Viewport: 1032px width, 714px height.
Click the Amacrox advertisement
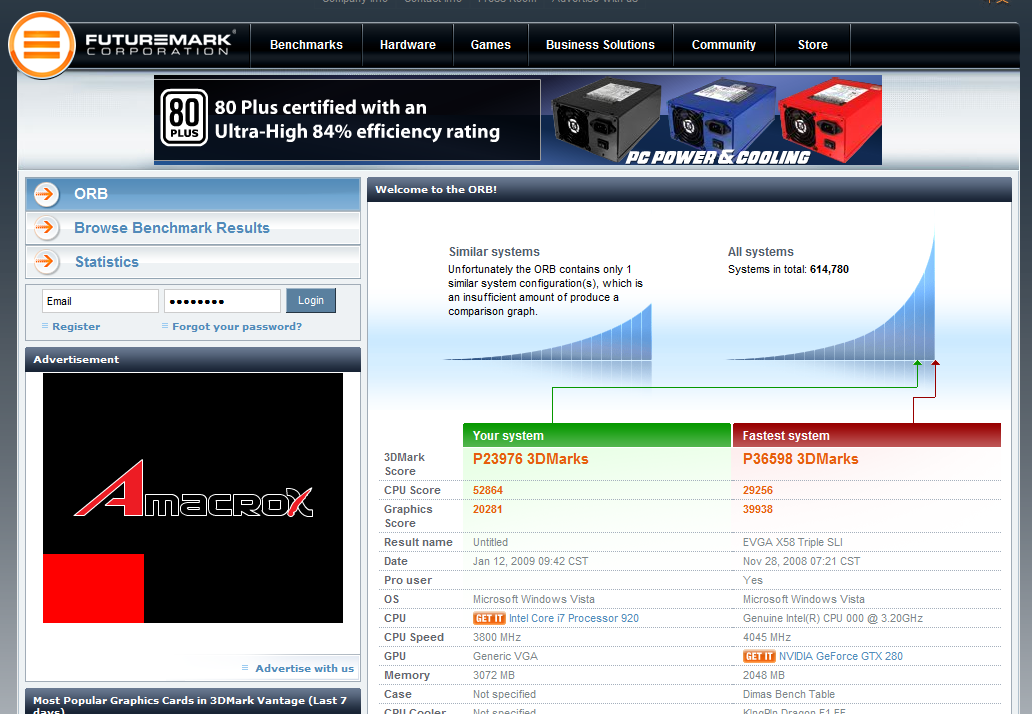(193, 498)
